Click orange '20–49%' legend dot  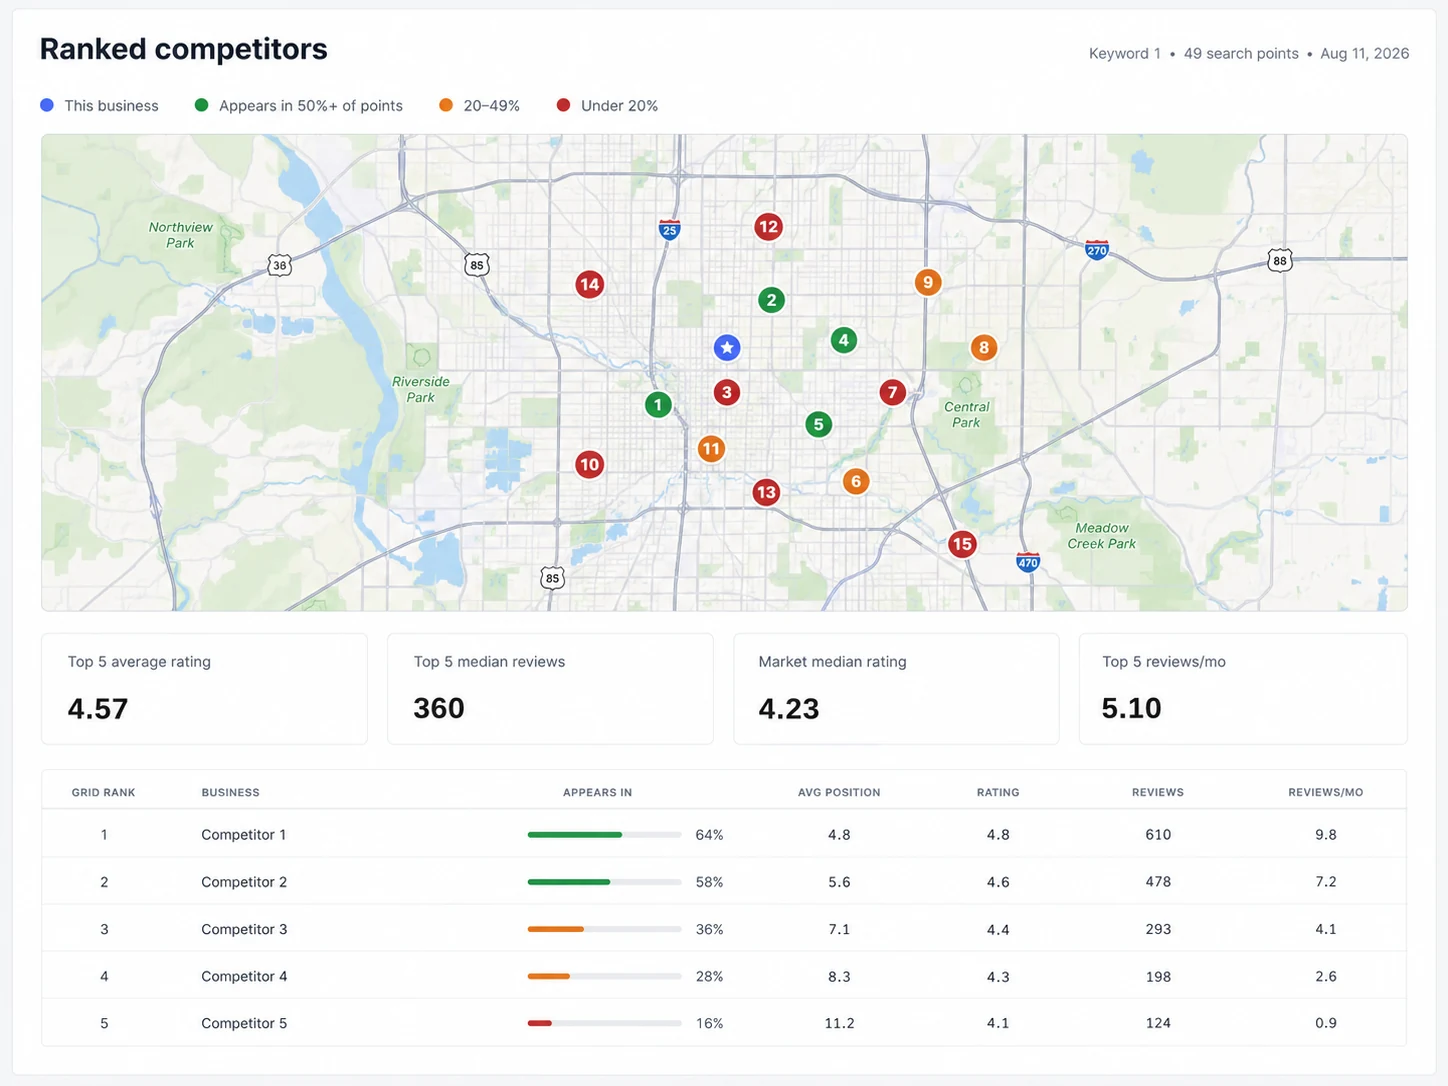pyautogui.click(x=446, y=105)
